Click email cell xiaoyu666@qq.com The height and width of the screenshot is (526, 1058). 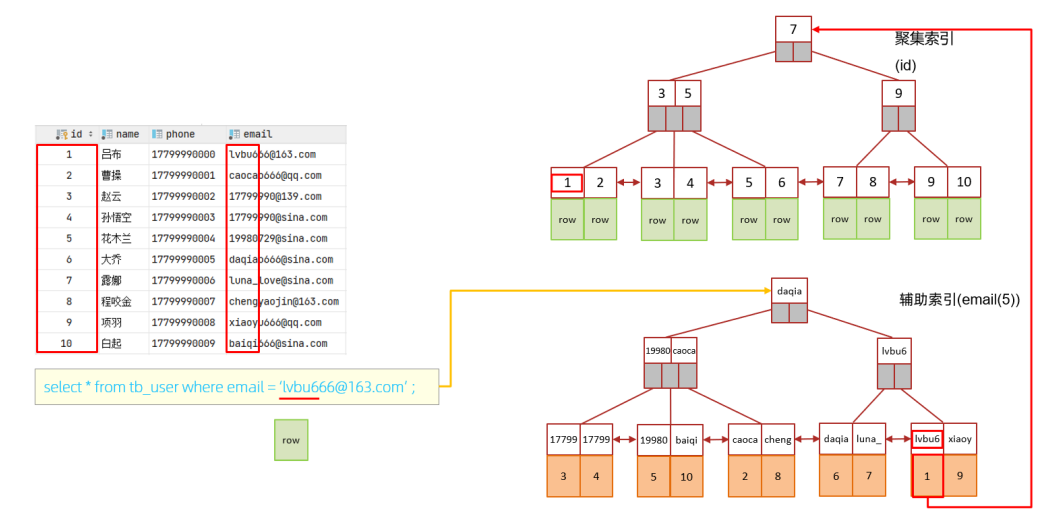tap(271, 323)
